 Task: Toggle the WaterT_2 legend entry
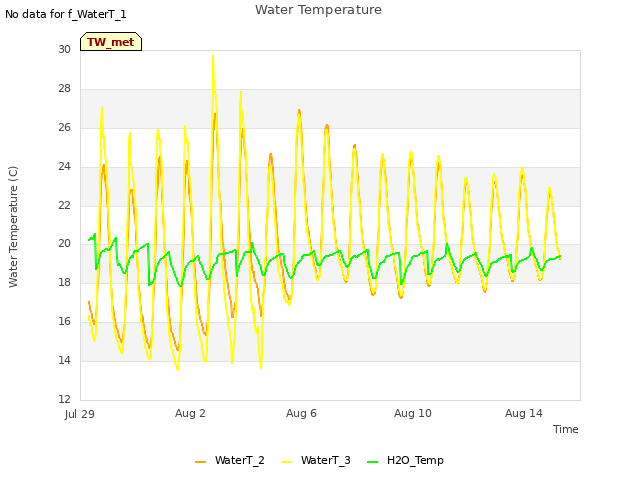(230, 460)
